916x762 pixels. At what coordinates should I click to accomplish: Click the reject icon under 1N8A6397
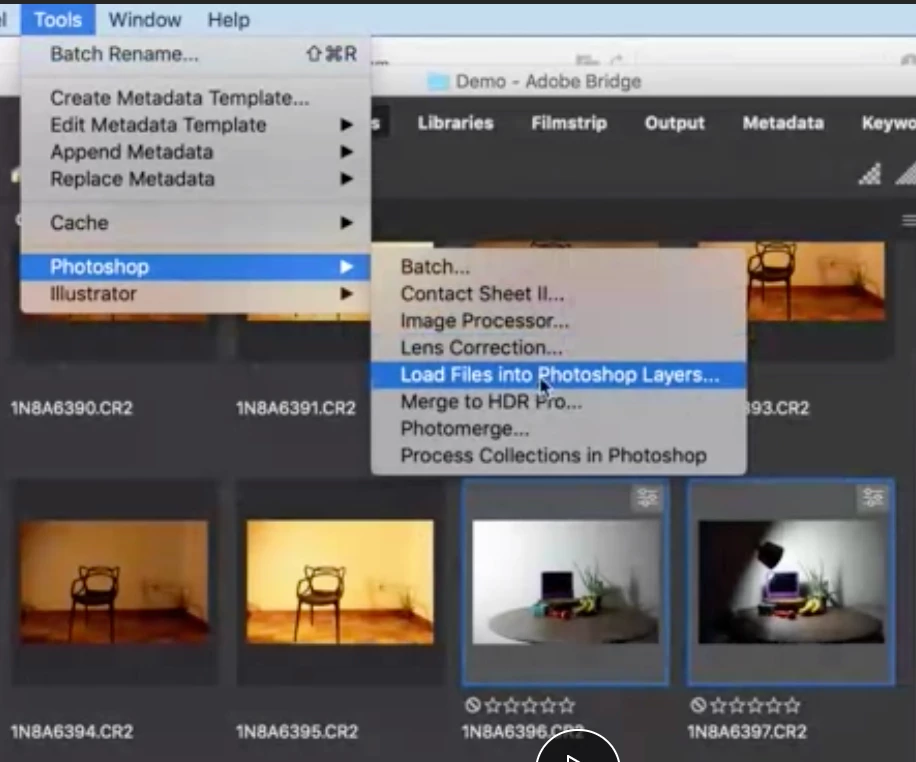pos(698,705)
